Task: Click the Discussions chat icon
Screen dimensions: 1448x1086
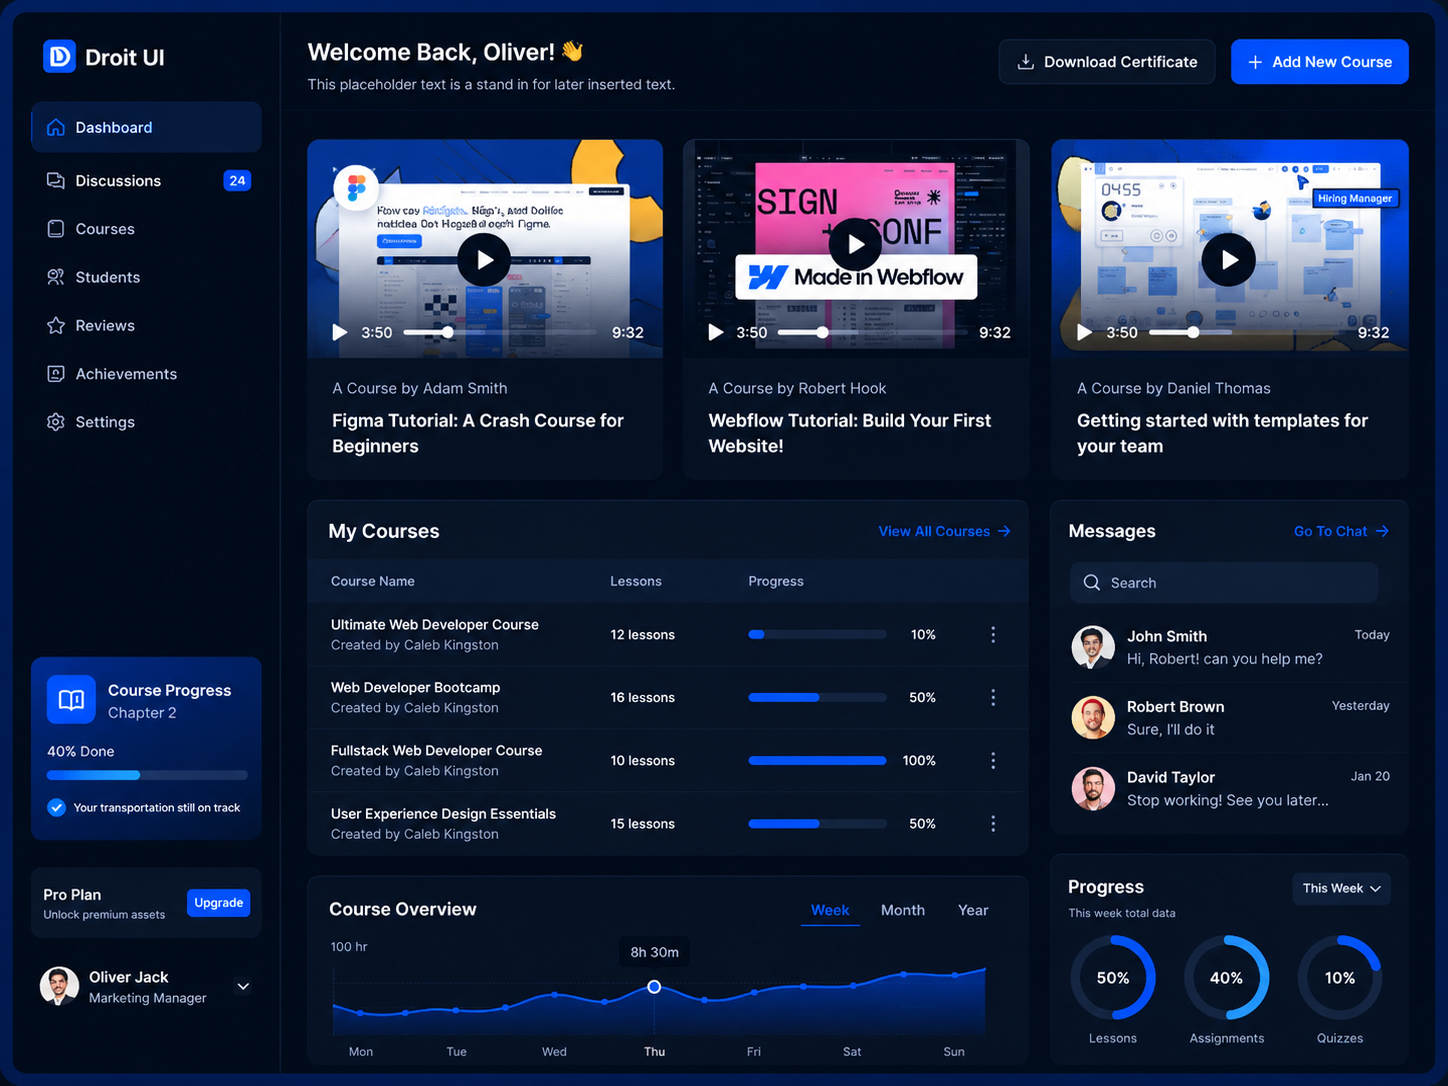Action: pyautogui.click(x=56, y=180)
